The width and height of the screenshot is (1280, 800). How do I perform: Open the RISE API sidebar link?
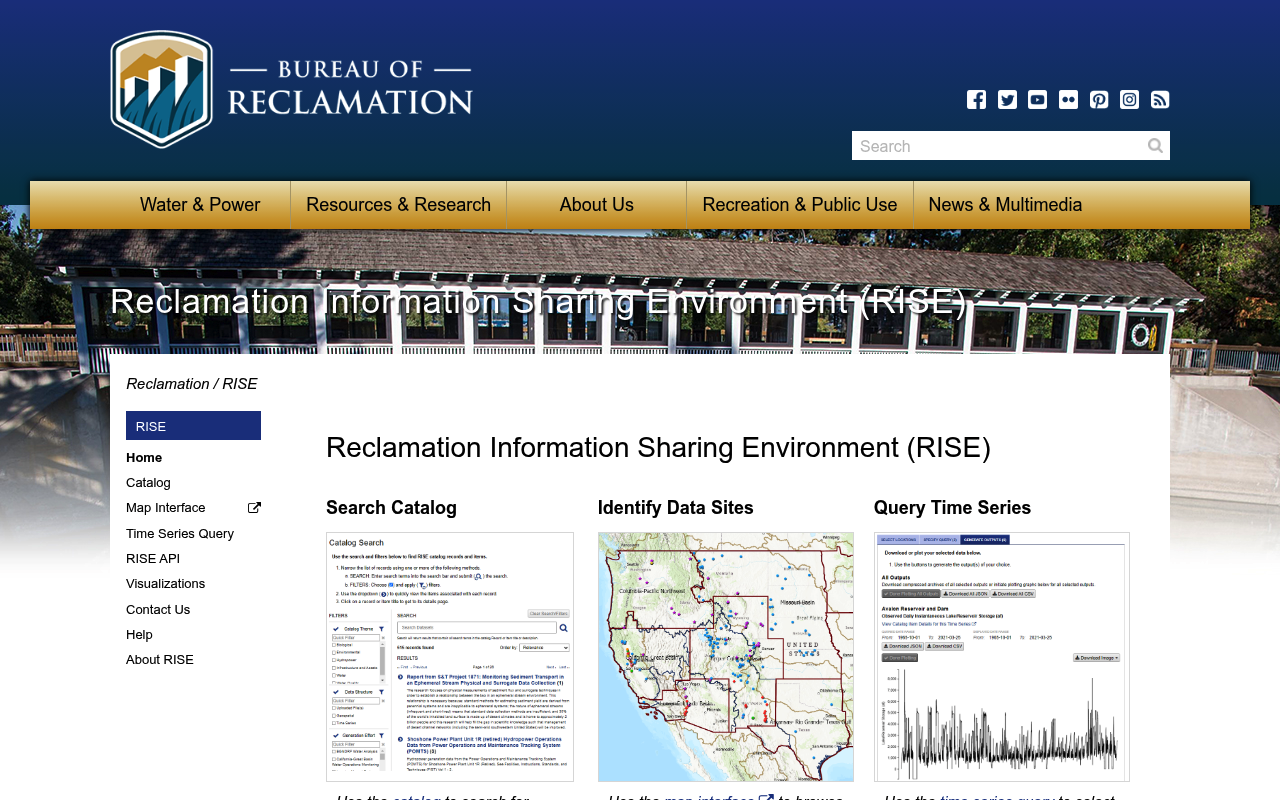click(x=153, y=559)
